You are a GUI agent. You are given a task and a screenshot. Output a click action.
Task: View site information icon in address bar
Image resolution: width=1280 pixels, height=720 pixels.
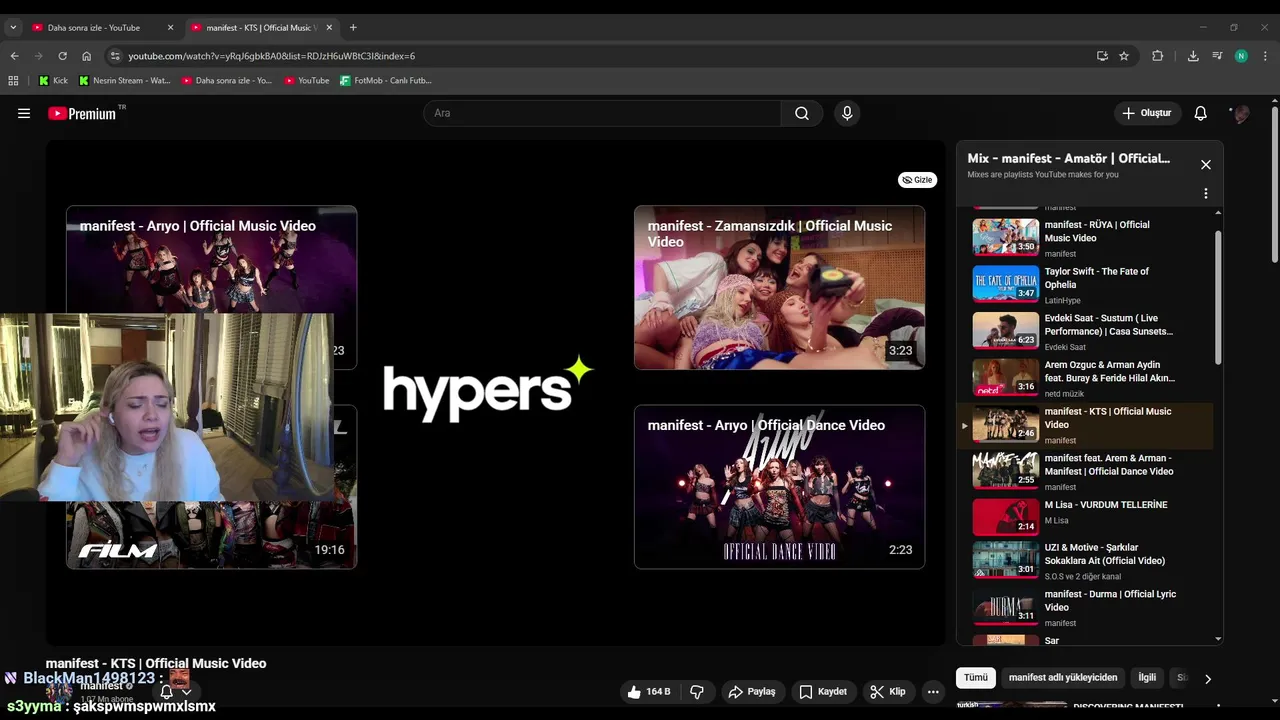115,56
